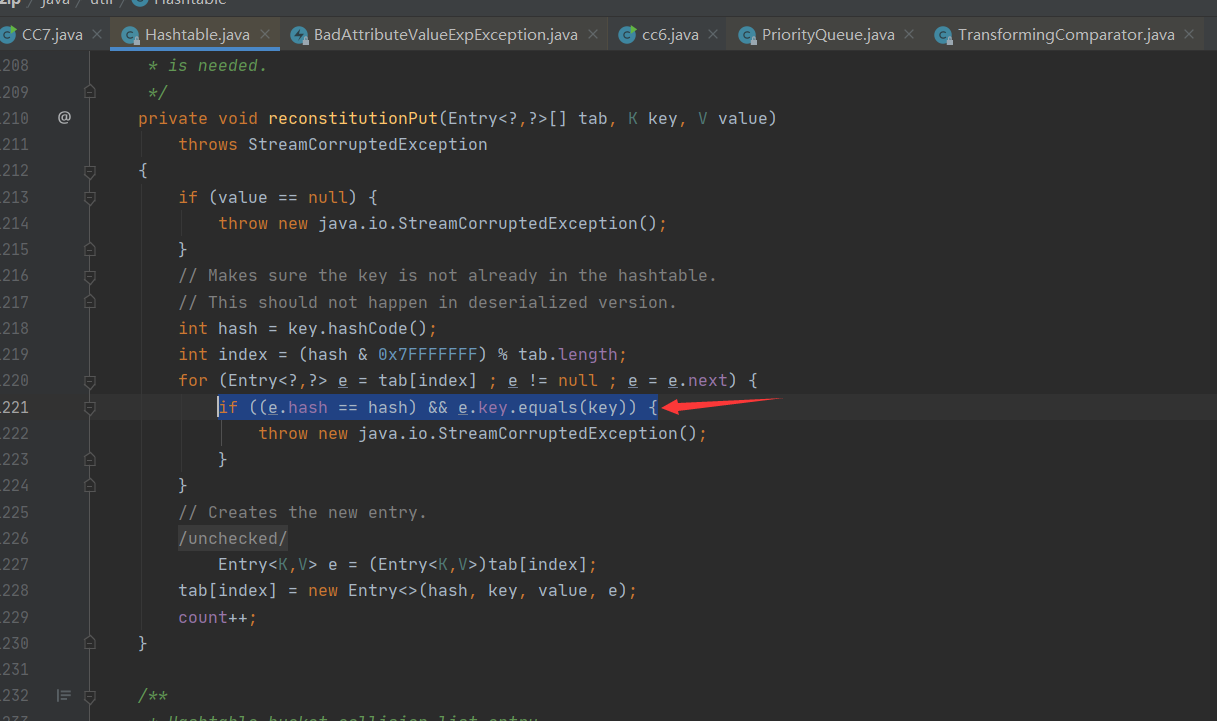Collapse the method body at line 212
This screenshot has width=1217, height=721.
pos(90,171)
